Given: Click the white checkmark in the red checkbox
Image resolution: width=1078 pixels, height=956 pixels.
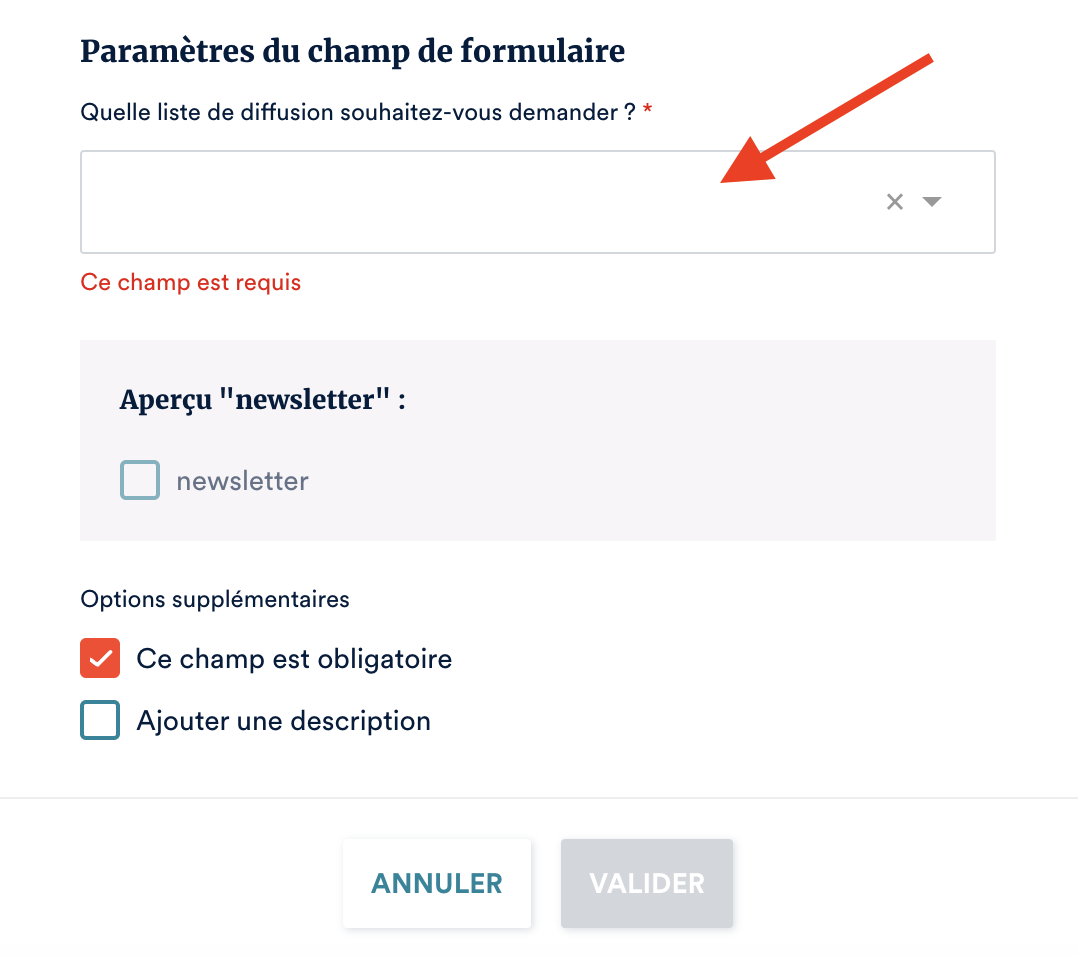Looking at the screenshot, I should point(100,660).
